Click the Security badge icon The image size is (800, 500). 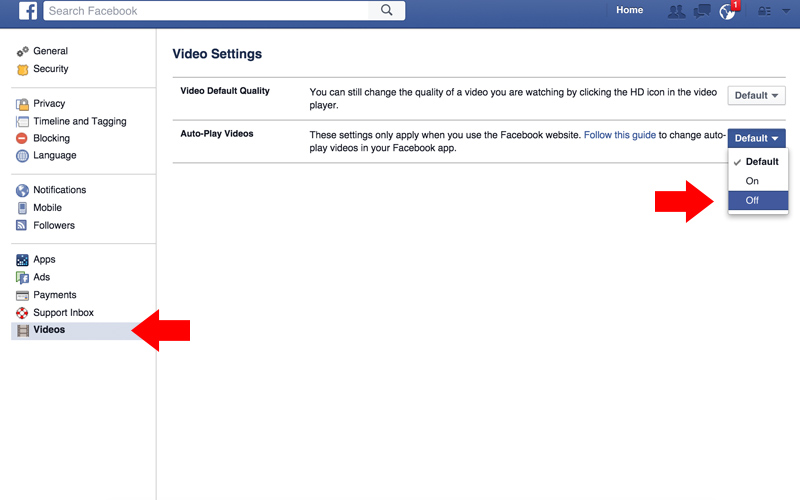tap(22, 69)
